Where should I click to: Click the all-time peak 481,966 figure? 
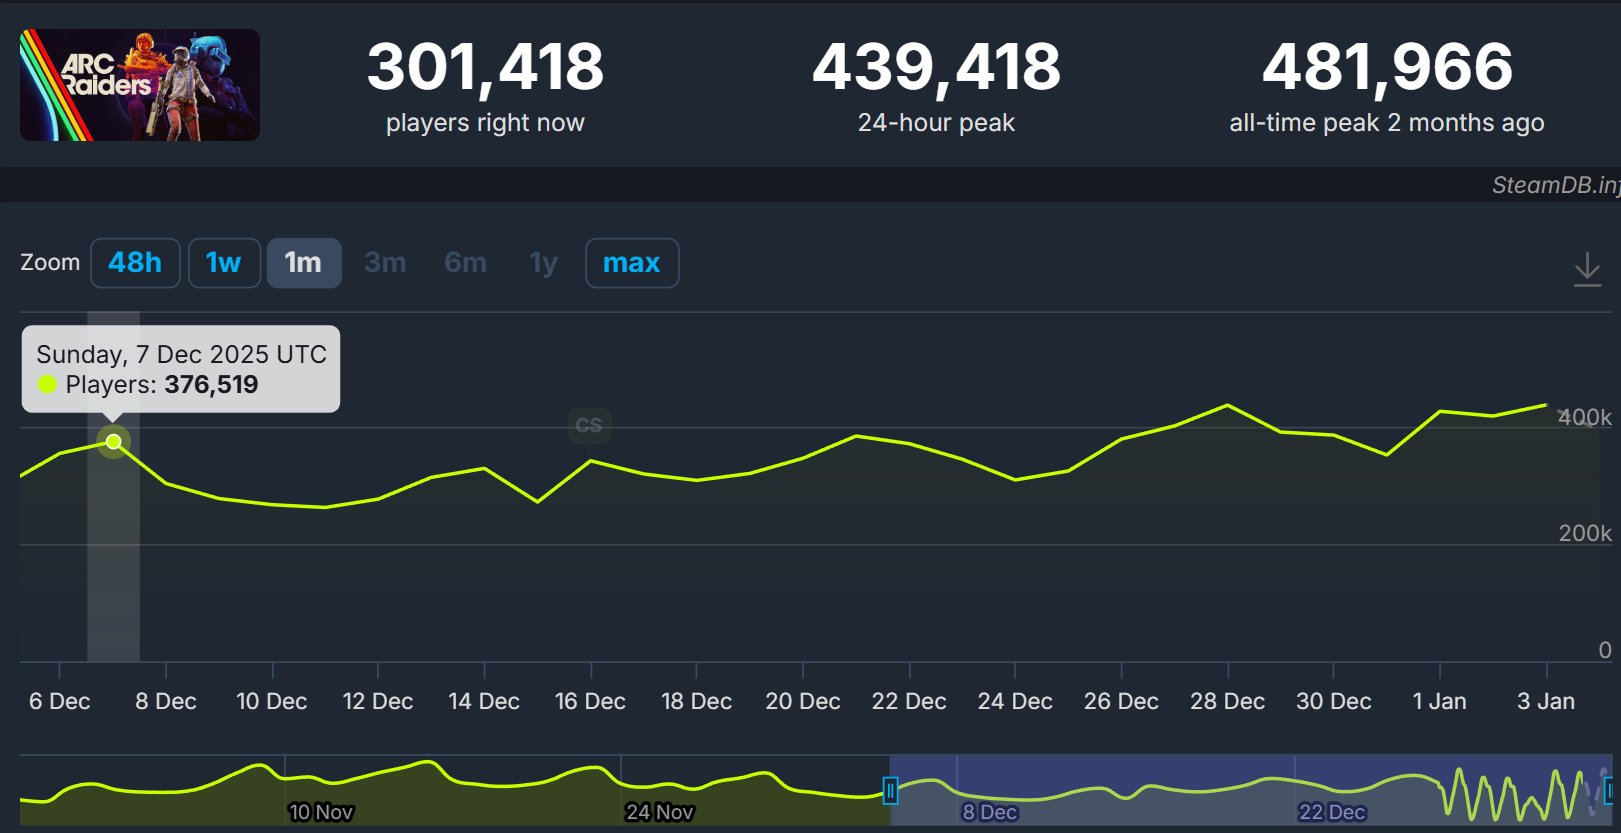tap(1387, 67)
